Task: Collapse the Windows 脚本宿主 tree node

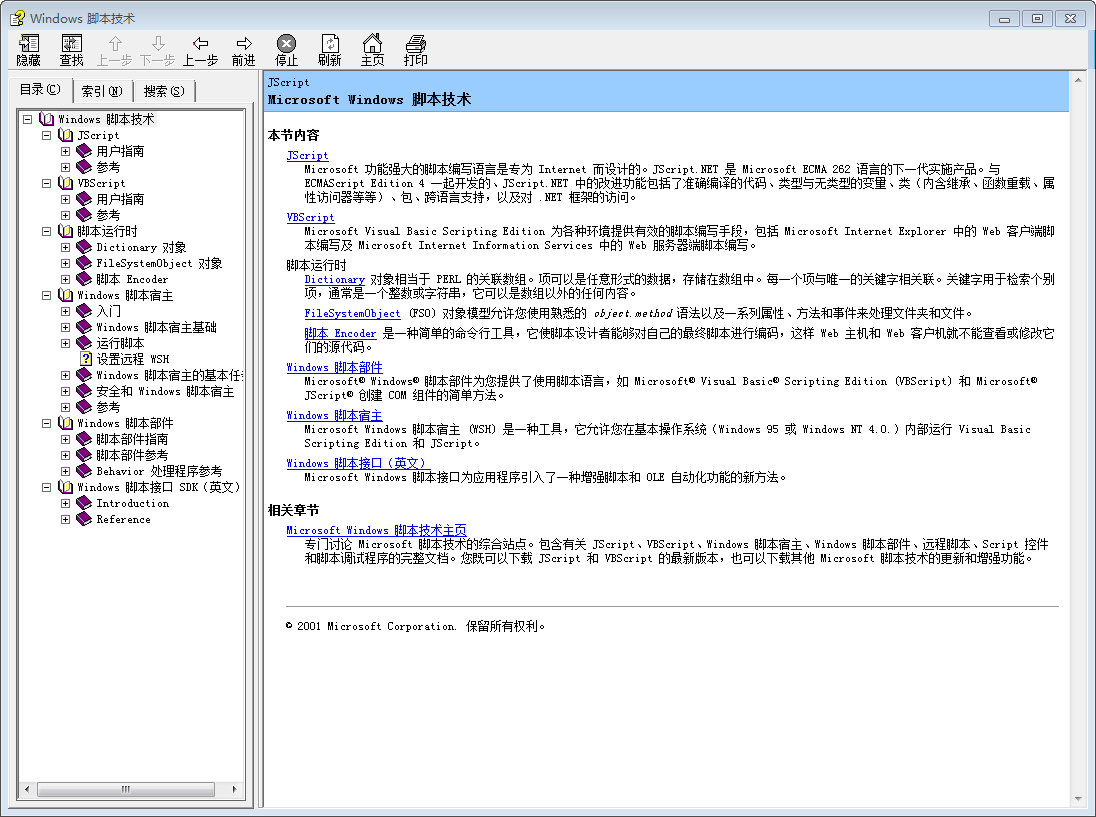Action: point(46,295)
